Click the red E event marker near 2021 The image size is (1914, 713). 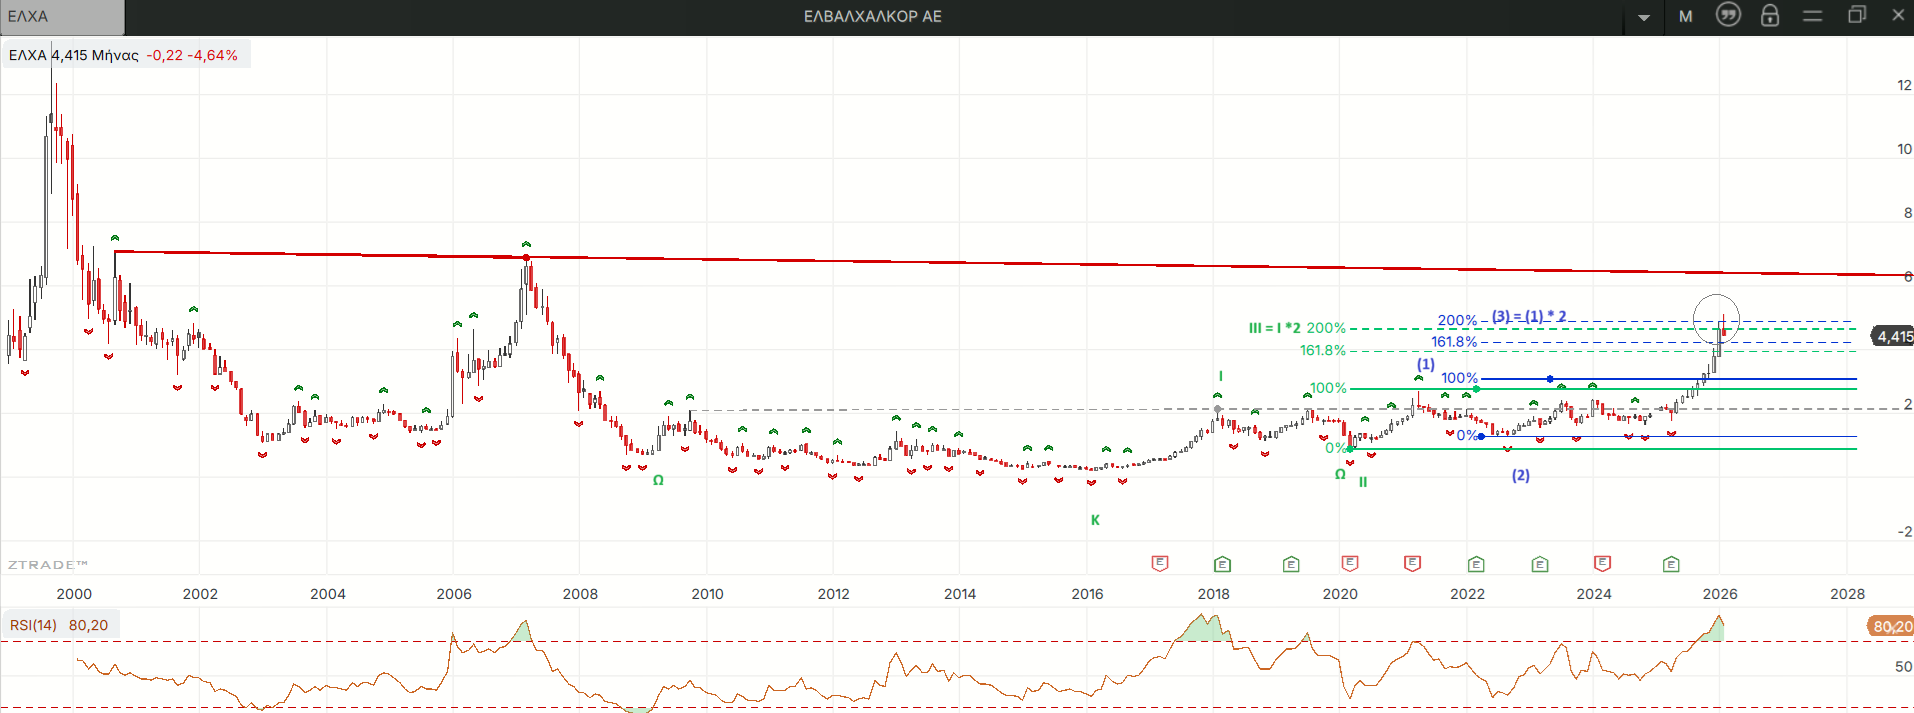point(1412,563)
